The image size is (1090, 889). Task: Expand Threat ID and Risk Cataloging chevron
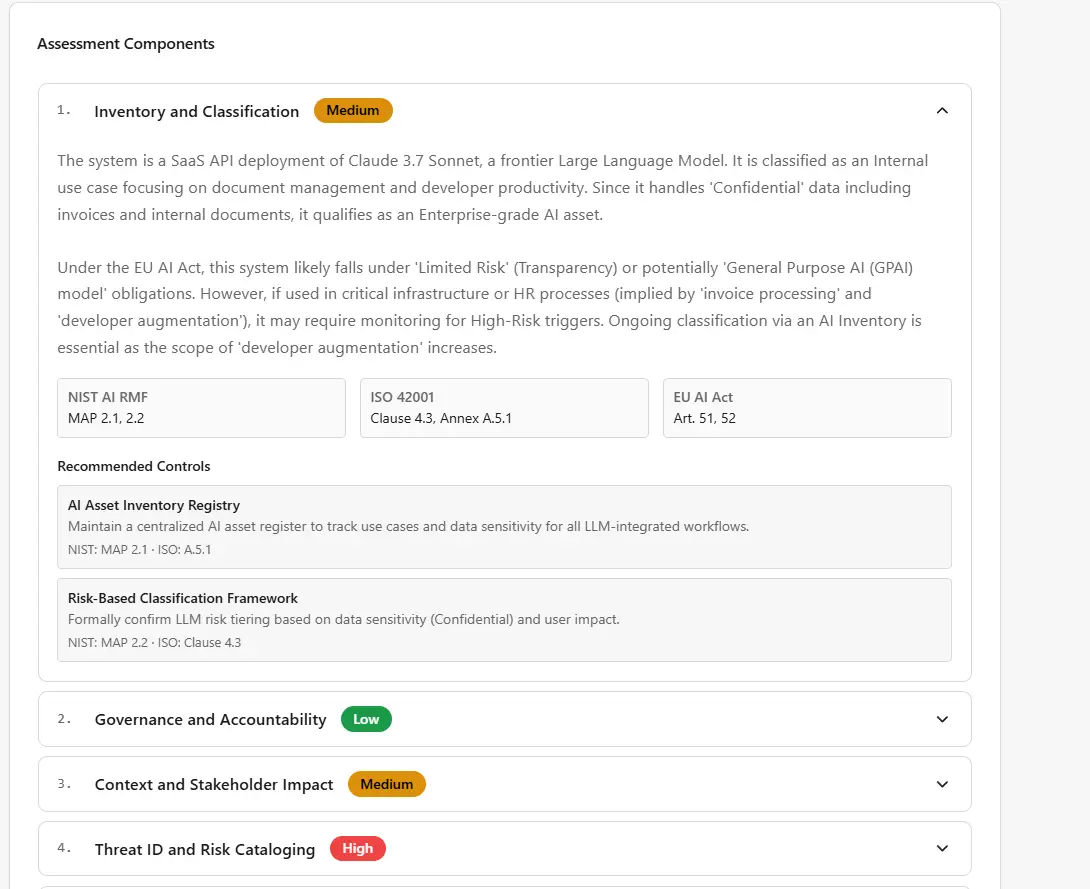pos(941,849)
